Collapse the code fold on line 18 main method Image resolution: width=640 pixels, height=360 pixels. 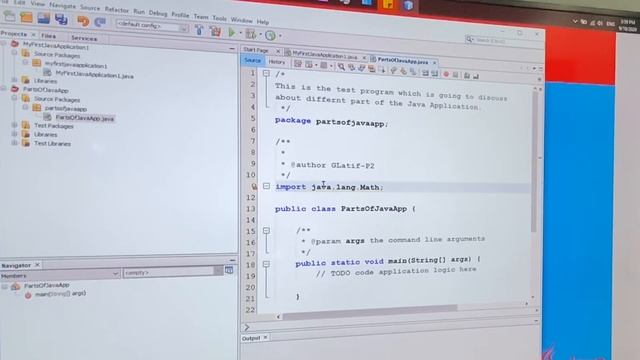tap(266, 264)
